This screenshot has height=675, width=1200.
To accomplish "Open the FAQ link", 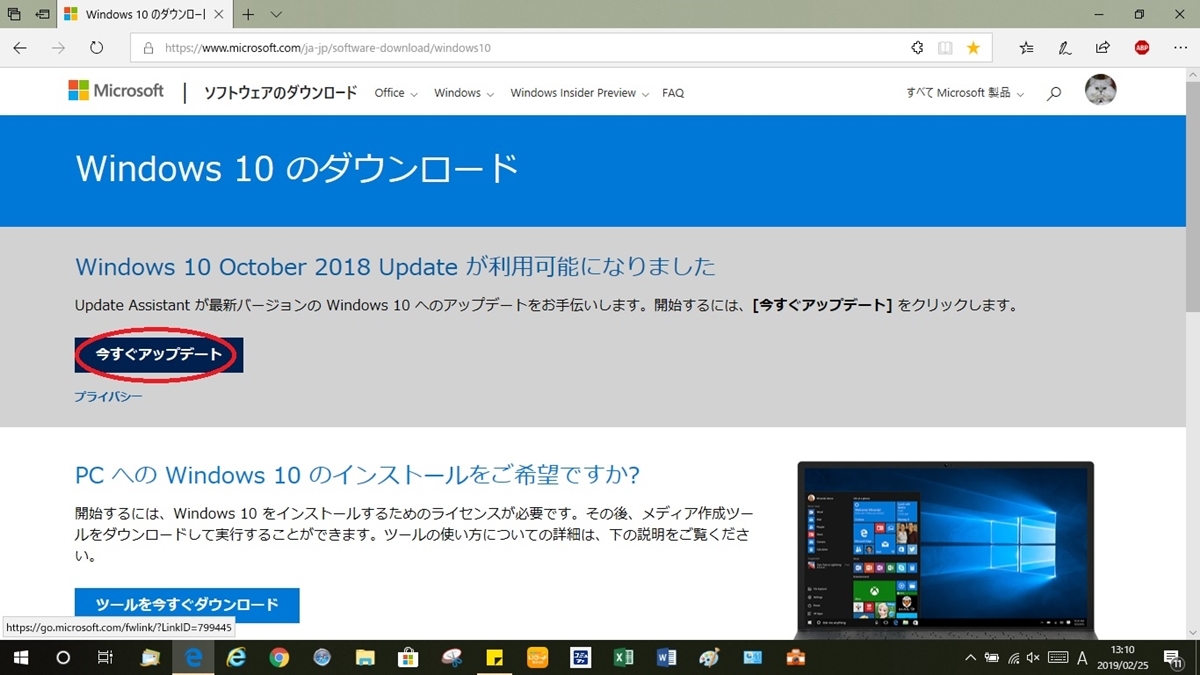I will (673, 93).
